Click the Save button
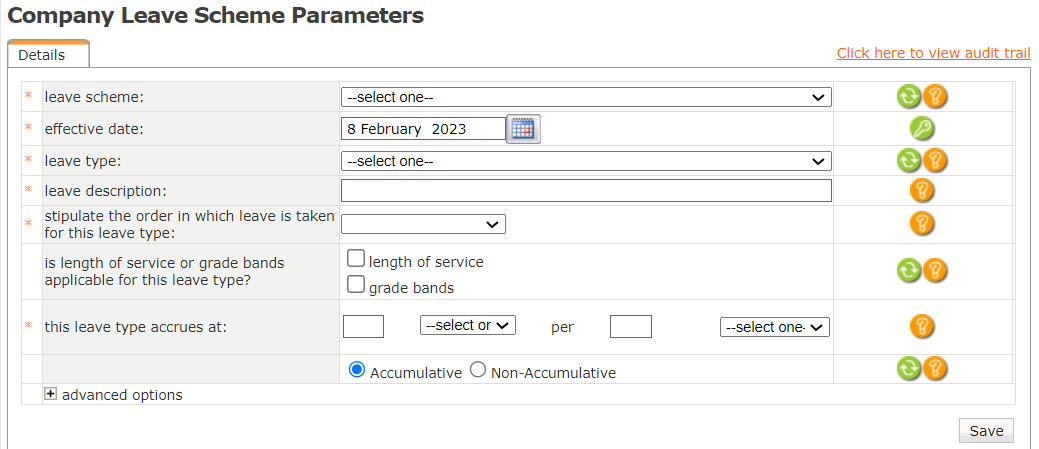 coord(986,431)
